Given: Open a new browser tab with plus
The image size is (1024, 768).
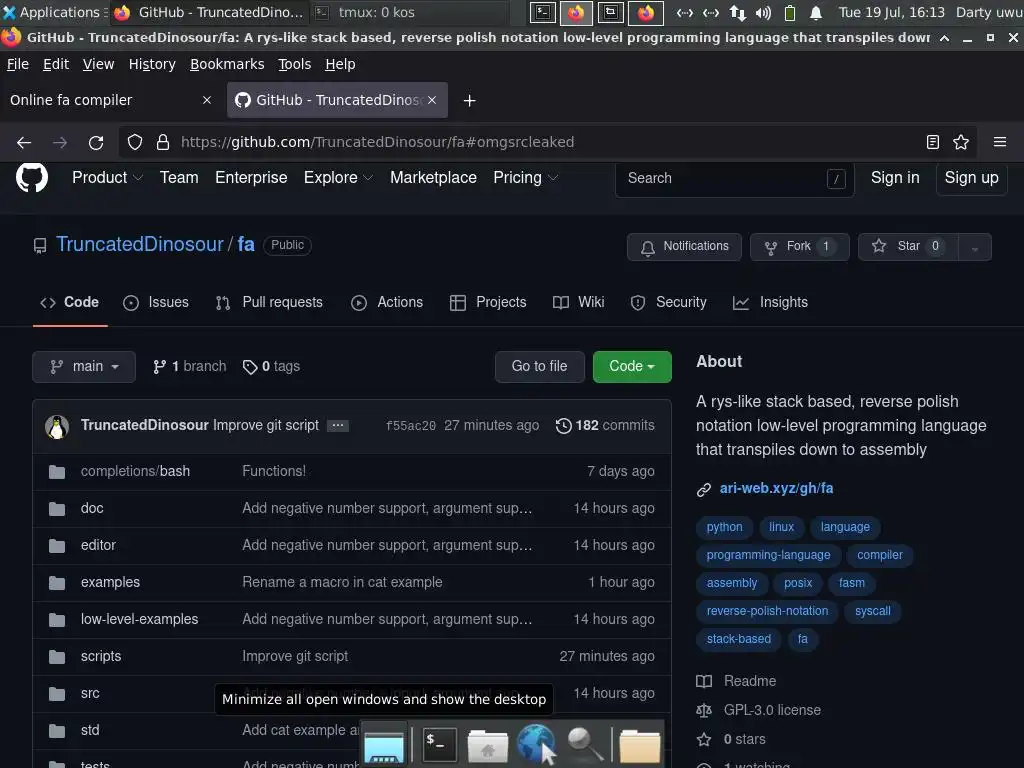Looking at the screenshot, I should pos(469,101).
